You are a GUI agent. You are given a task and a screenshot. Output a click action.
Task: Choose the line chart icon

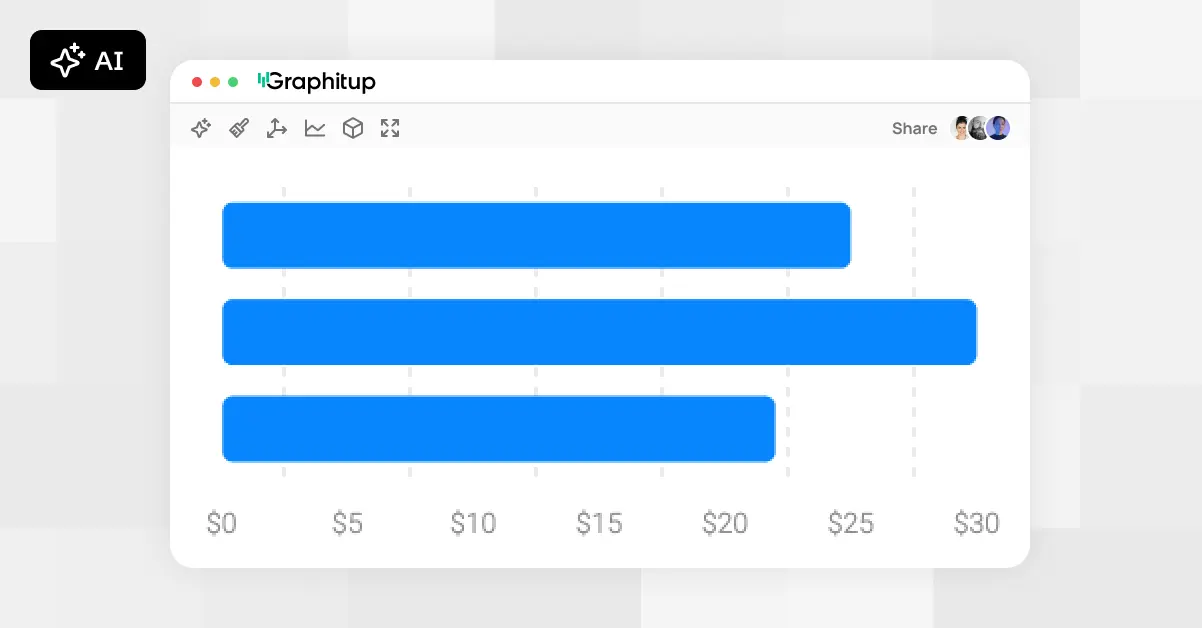315,128
